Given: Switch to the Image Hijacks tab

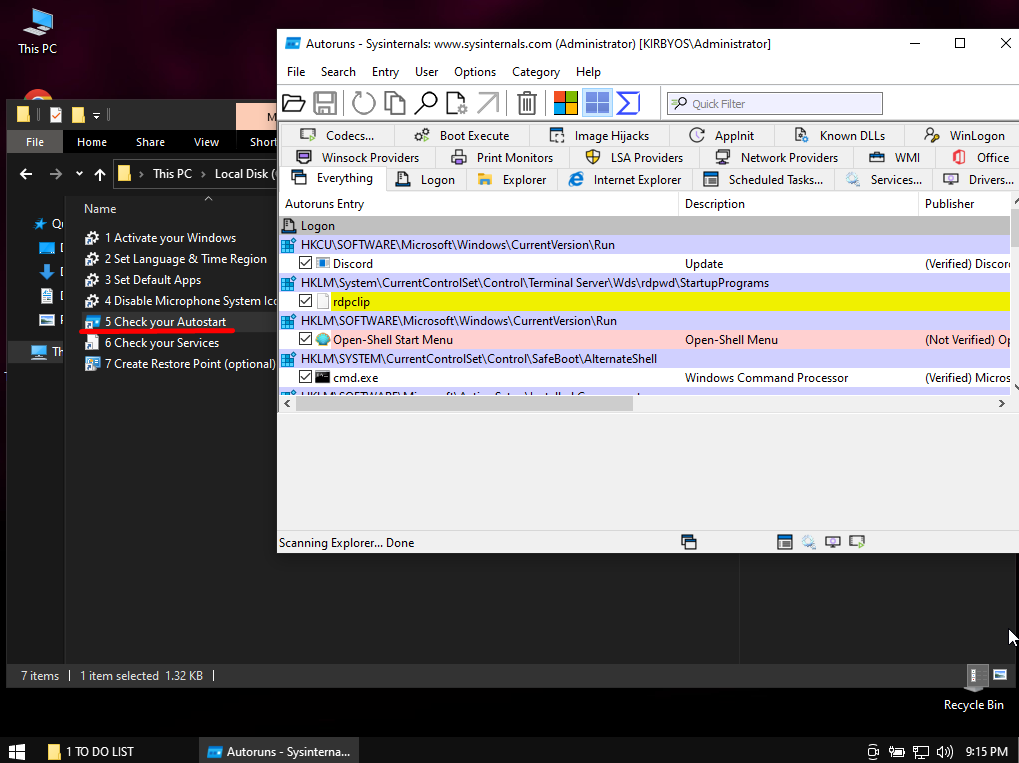Looking at the screenshot, I should [599, 135].
